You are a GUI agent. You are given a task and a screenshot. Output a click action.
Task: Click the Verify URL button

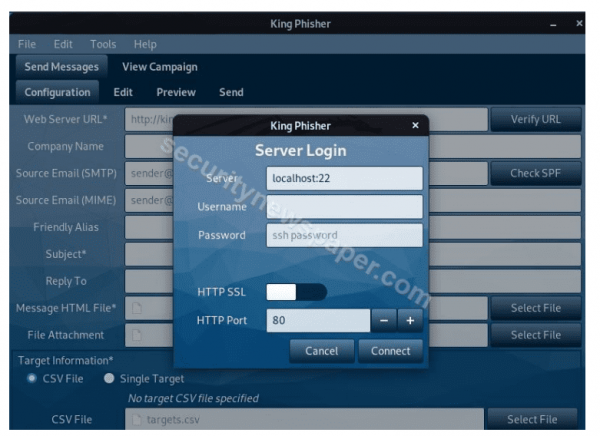click(x=535, y=119)
